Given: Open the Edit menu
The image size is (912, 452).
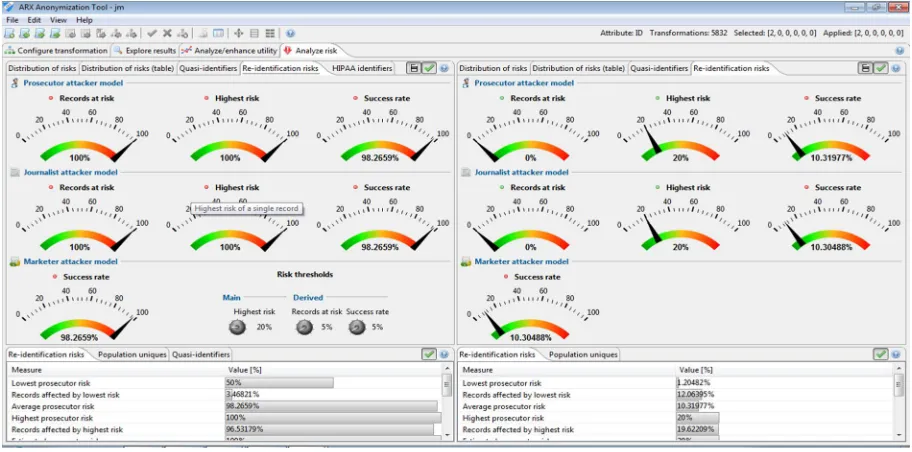Looking at the screenshot, I should 34,20.
